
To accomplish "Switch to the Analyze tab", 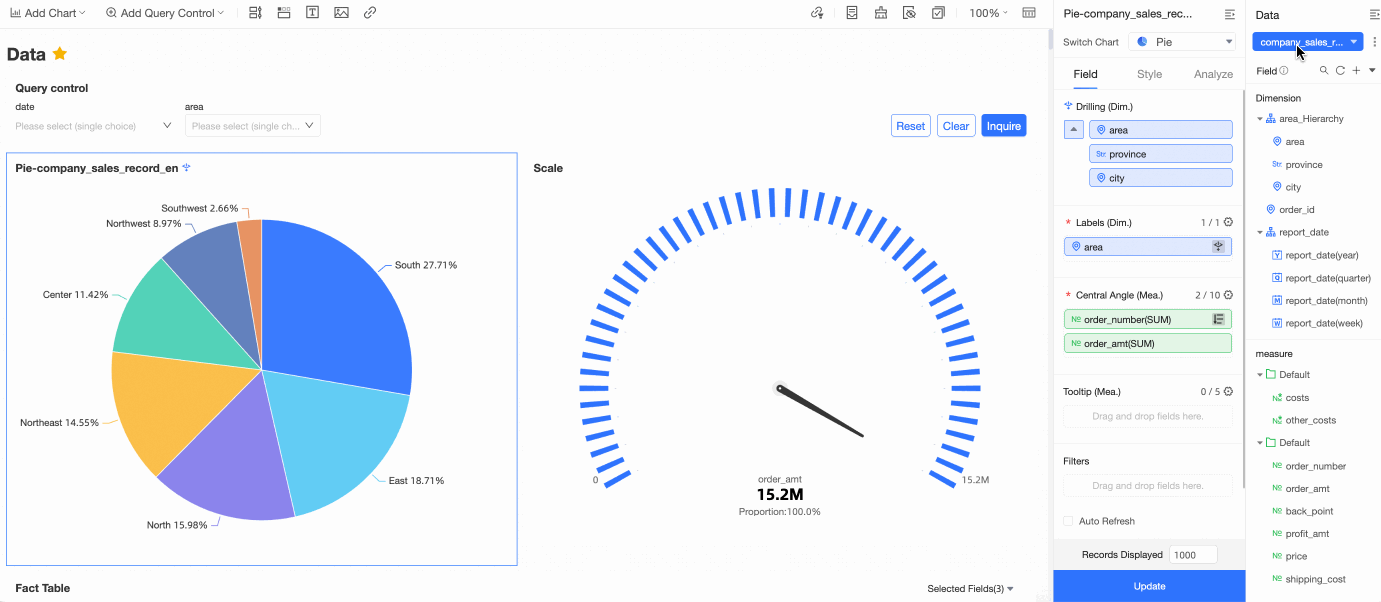I will [1213, 74].
